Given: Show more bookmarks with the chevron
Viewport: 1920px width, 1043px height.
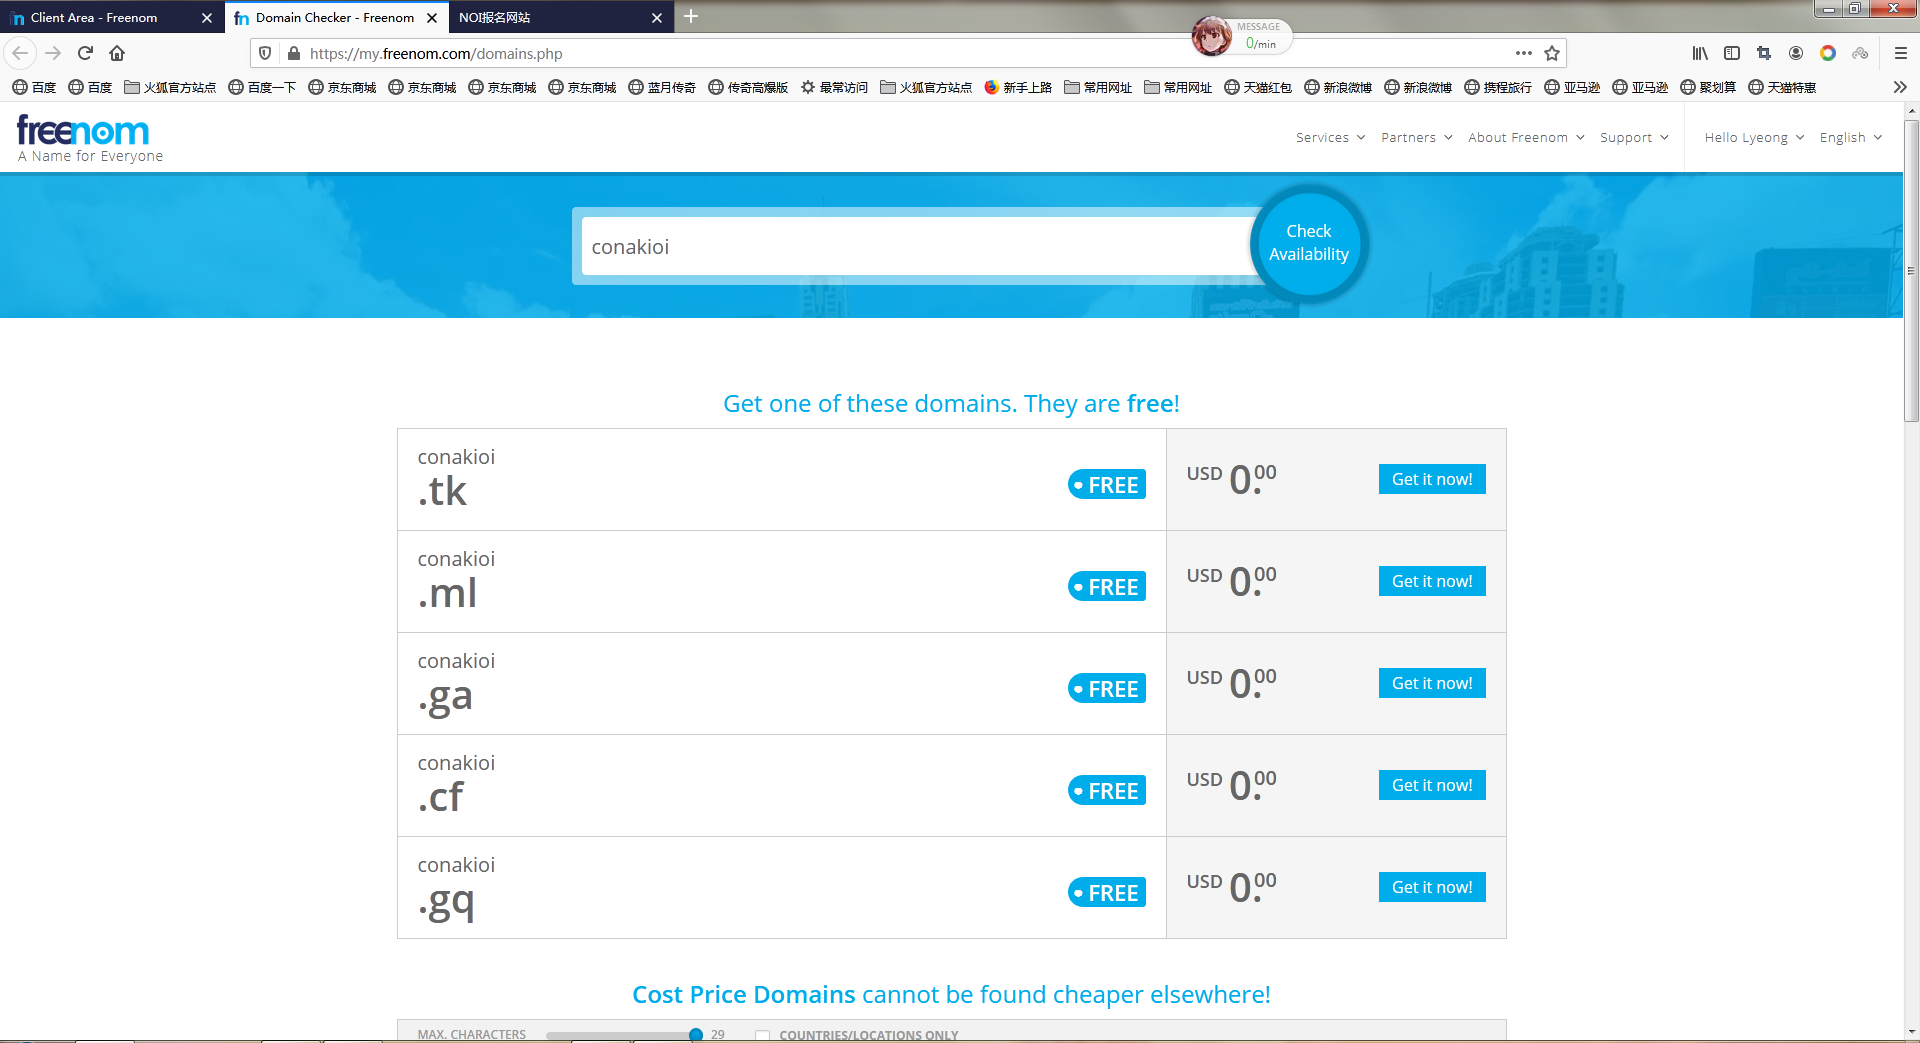Looking at the screenshot, I should (x=1900, y=87).
